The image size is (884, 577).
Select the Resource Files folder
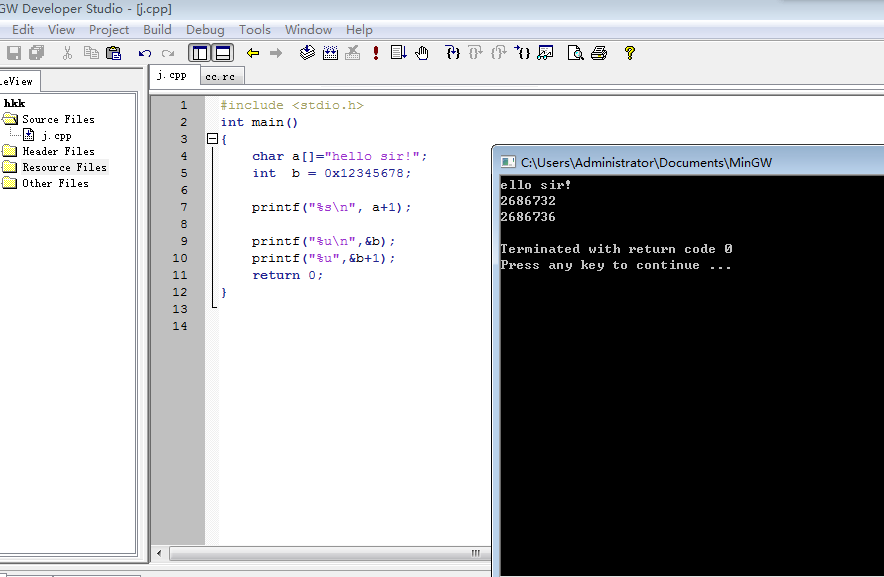click(64, 167)
